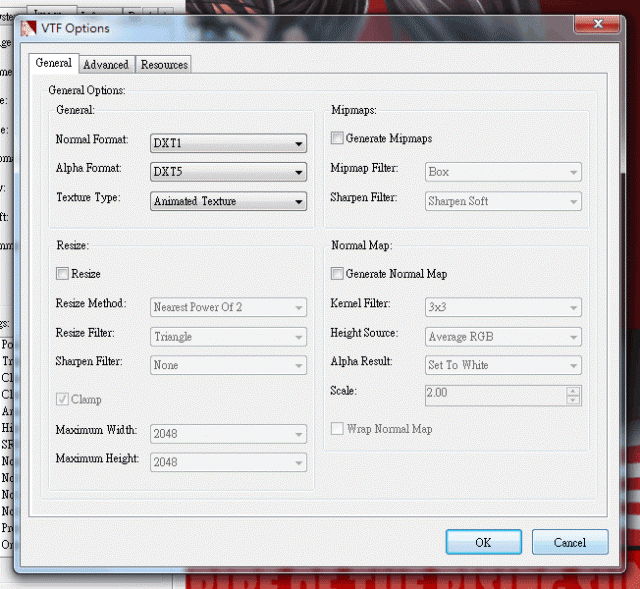Click the Scale value field showing 2.00
Screen dimensions: 640x589
coord(495,395)
